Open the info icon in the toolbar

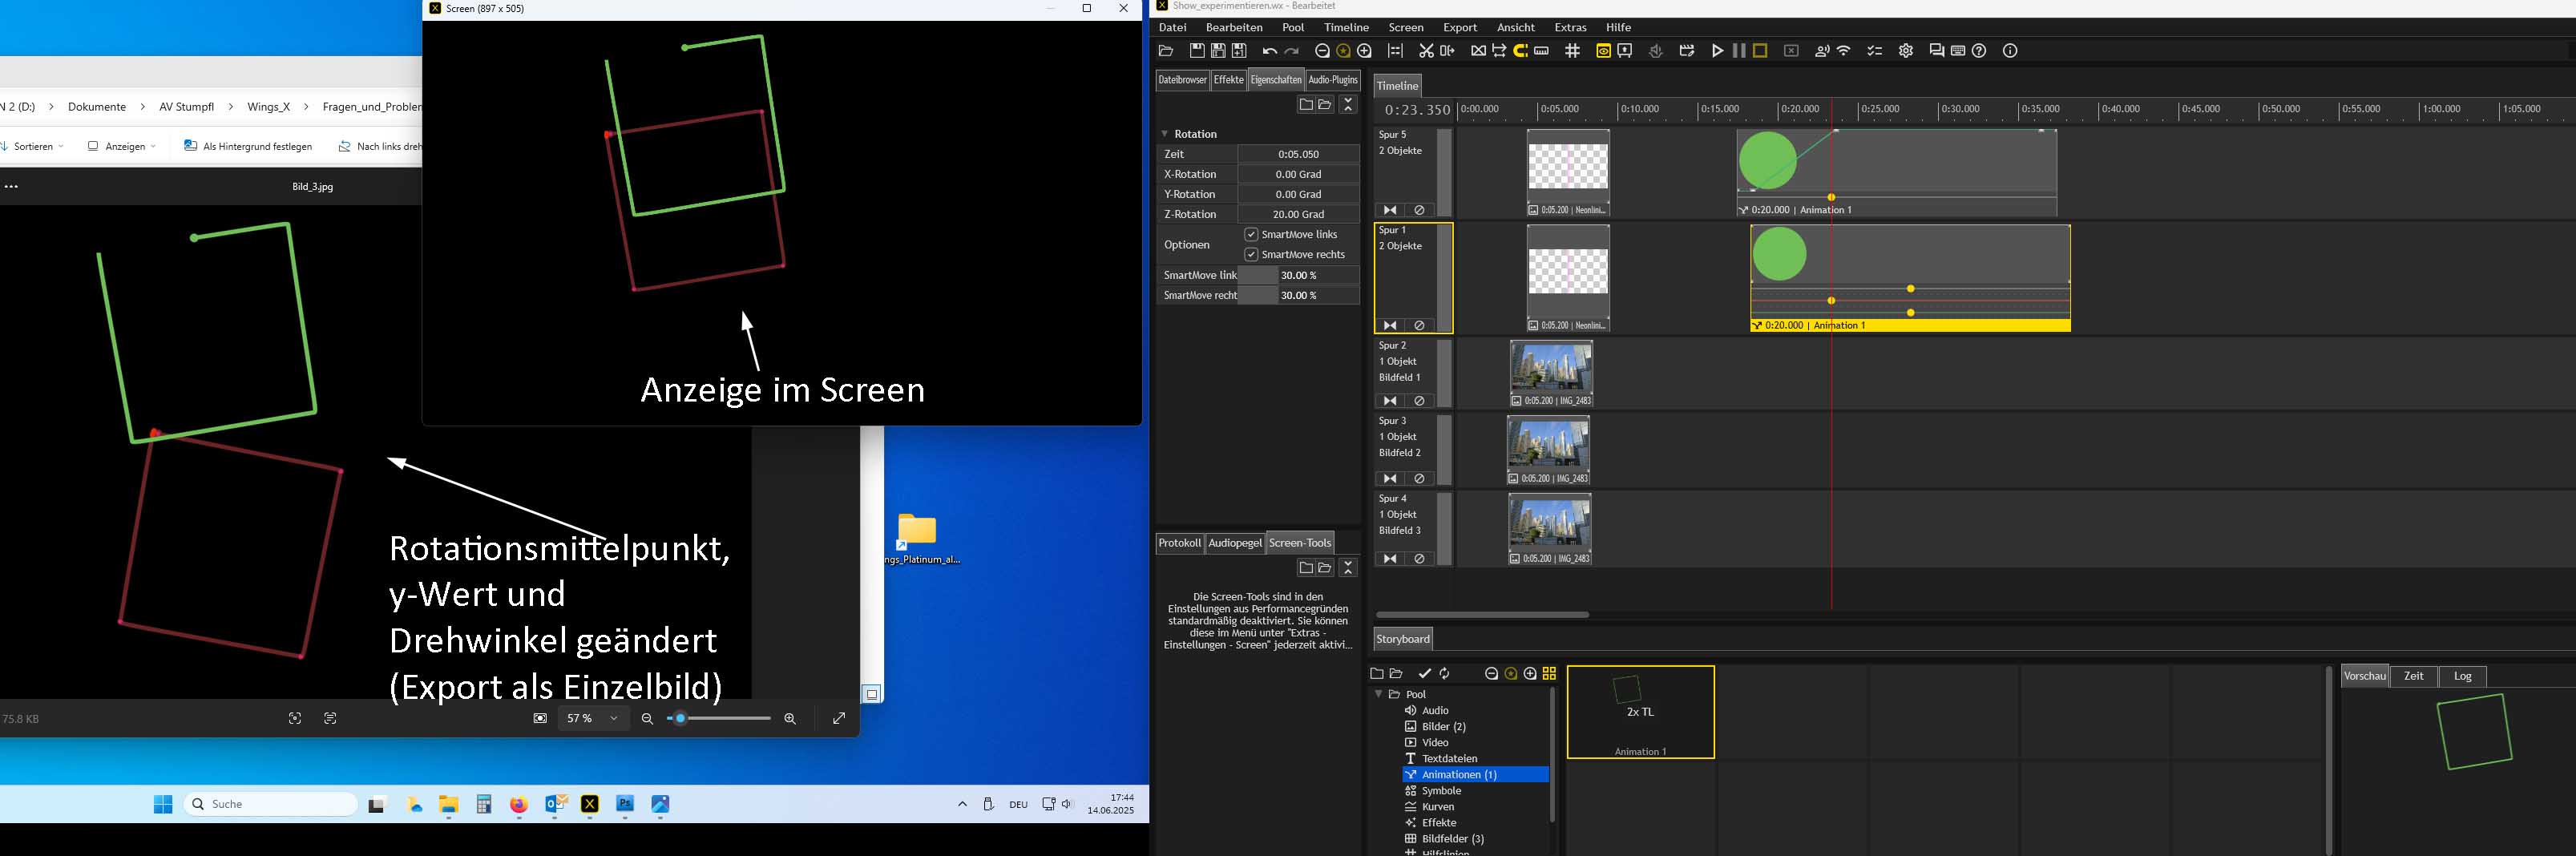2010,51
